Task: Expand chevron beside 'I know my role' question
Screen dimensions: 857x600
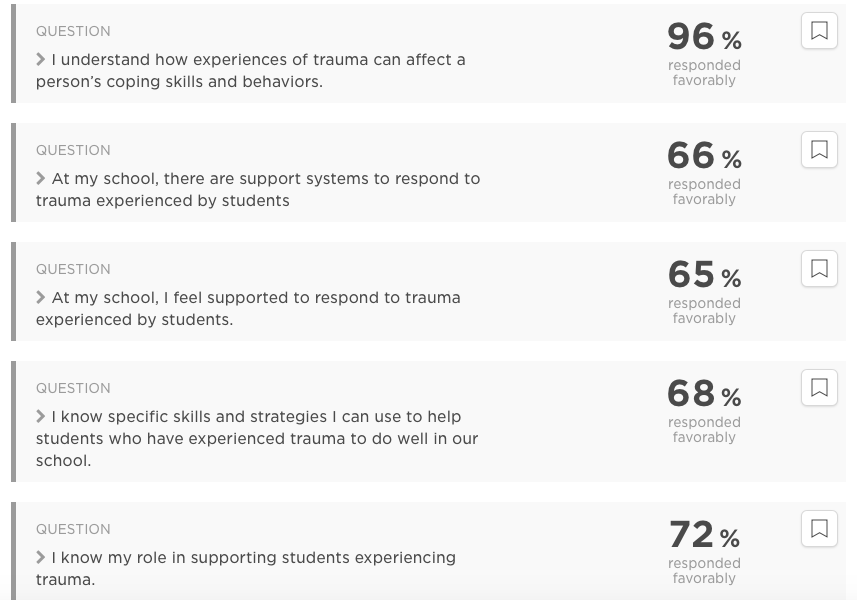Action: 40,558
